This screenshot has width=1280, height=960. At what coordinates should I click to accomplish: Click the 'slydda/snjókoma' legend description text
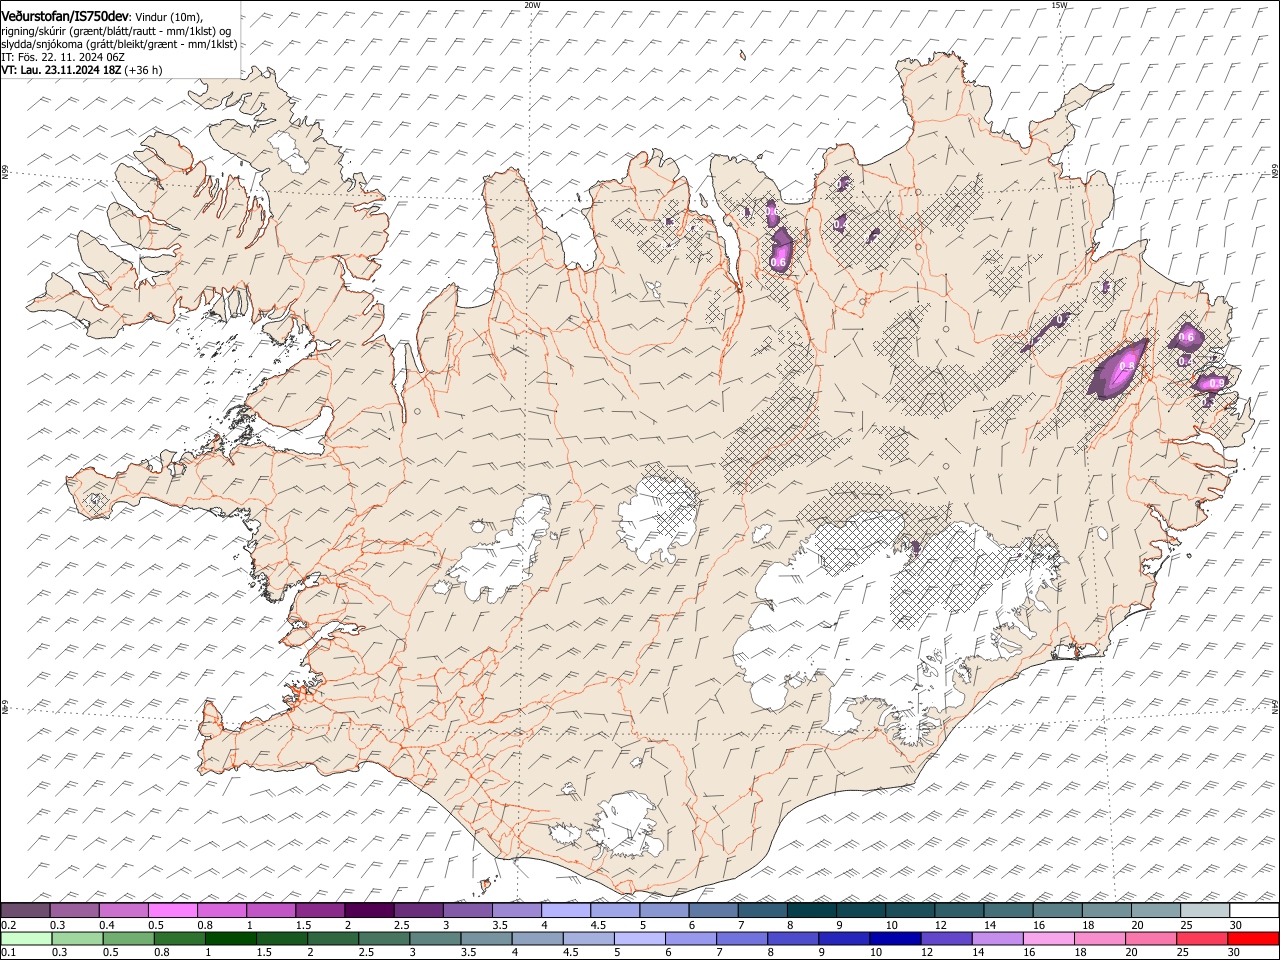(x=40, y=44)
